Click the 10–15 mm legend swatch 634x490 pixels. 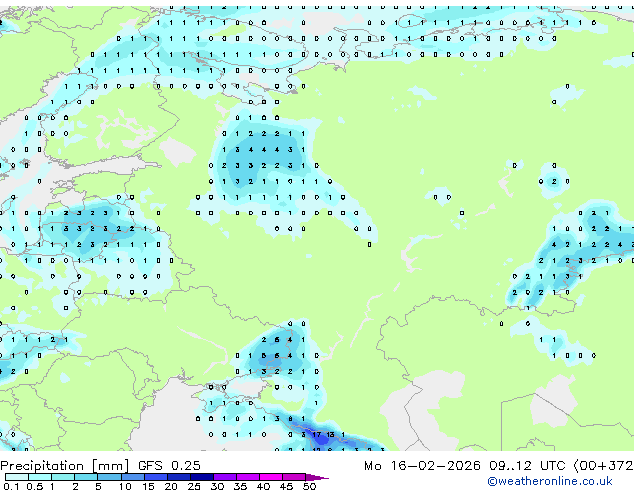click(132, 477)
